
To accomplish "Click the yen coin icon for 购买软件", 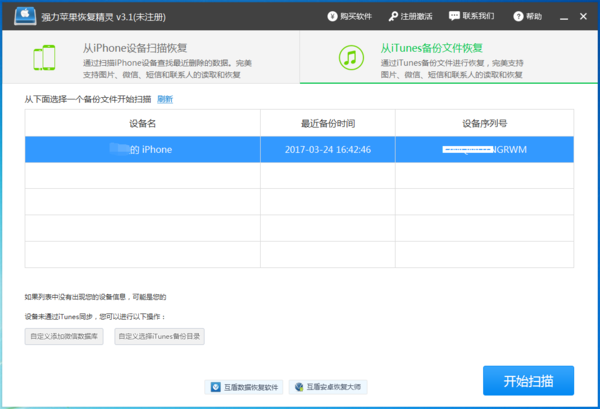I will coord(332,16).
